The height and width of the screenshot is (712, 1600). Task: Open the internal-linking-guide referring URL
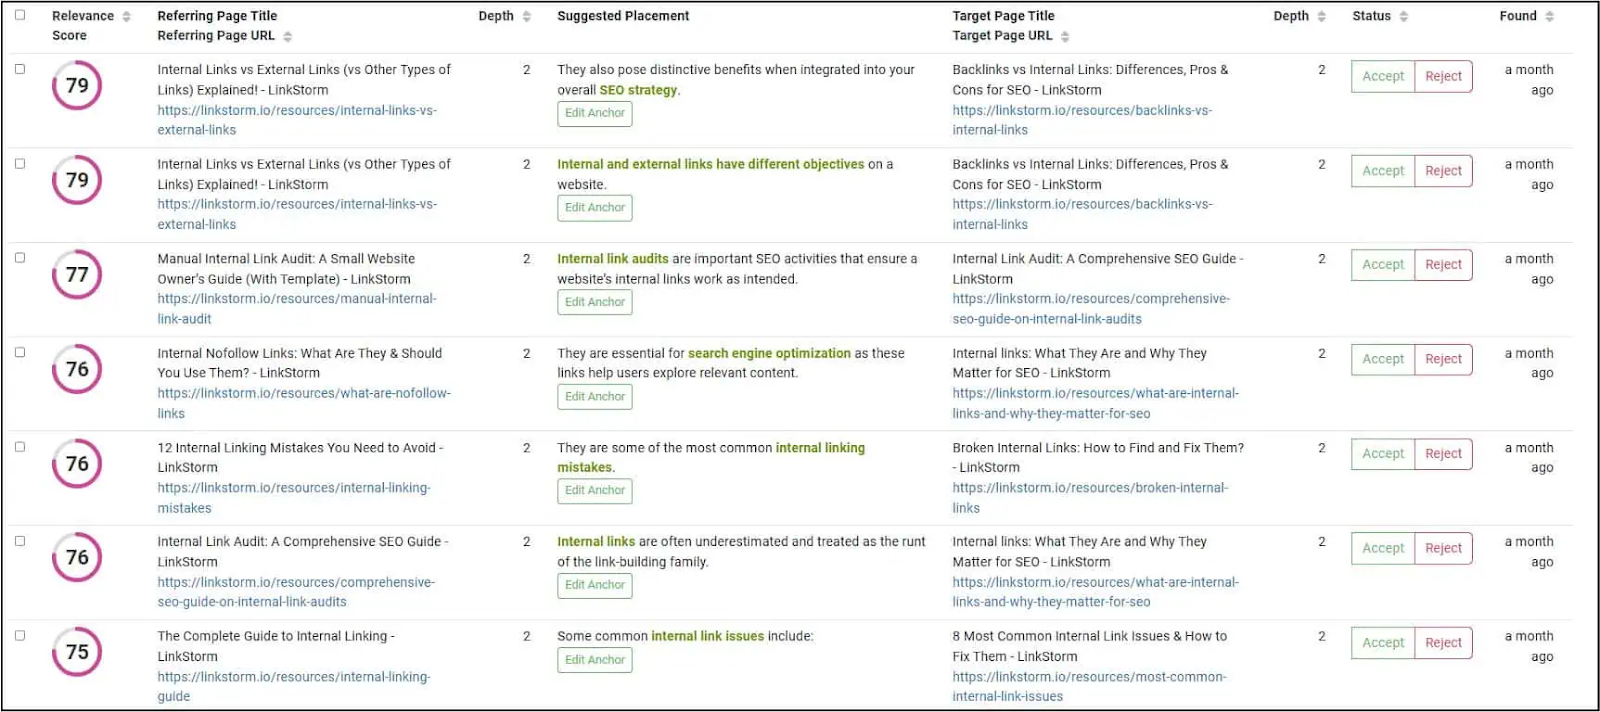click(x=293, y=687)
